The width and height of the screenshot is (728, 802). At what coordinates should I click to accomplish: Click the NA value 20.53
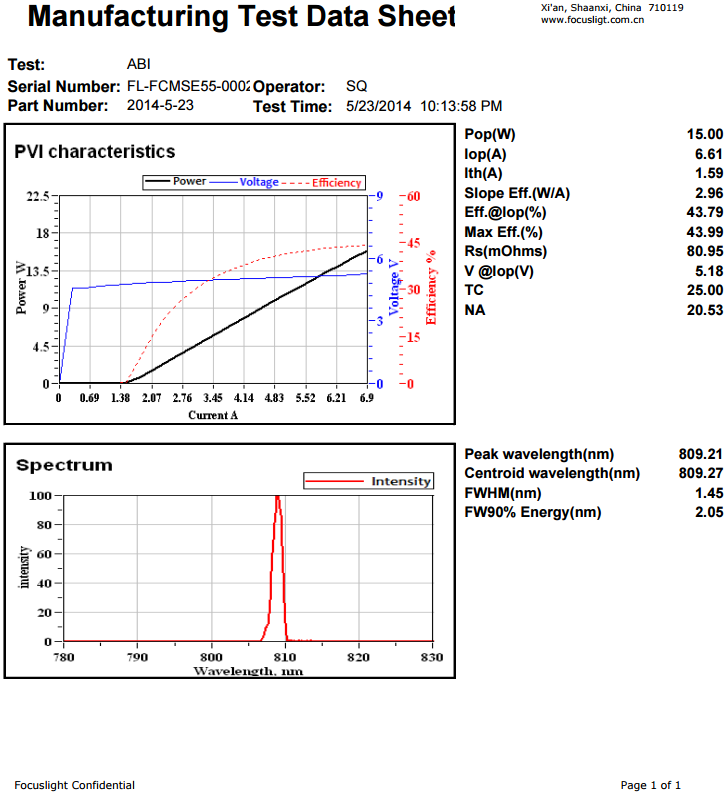pos(705,310)
